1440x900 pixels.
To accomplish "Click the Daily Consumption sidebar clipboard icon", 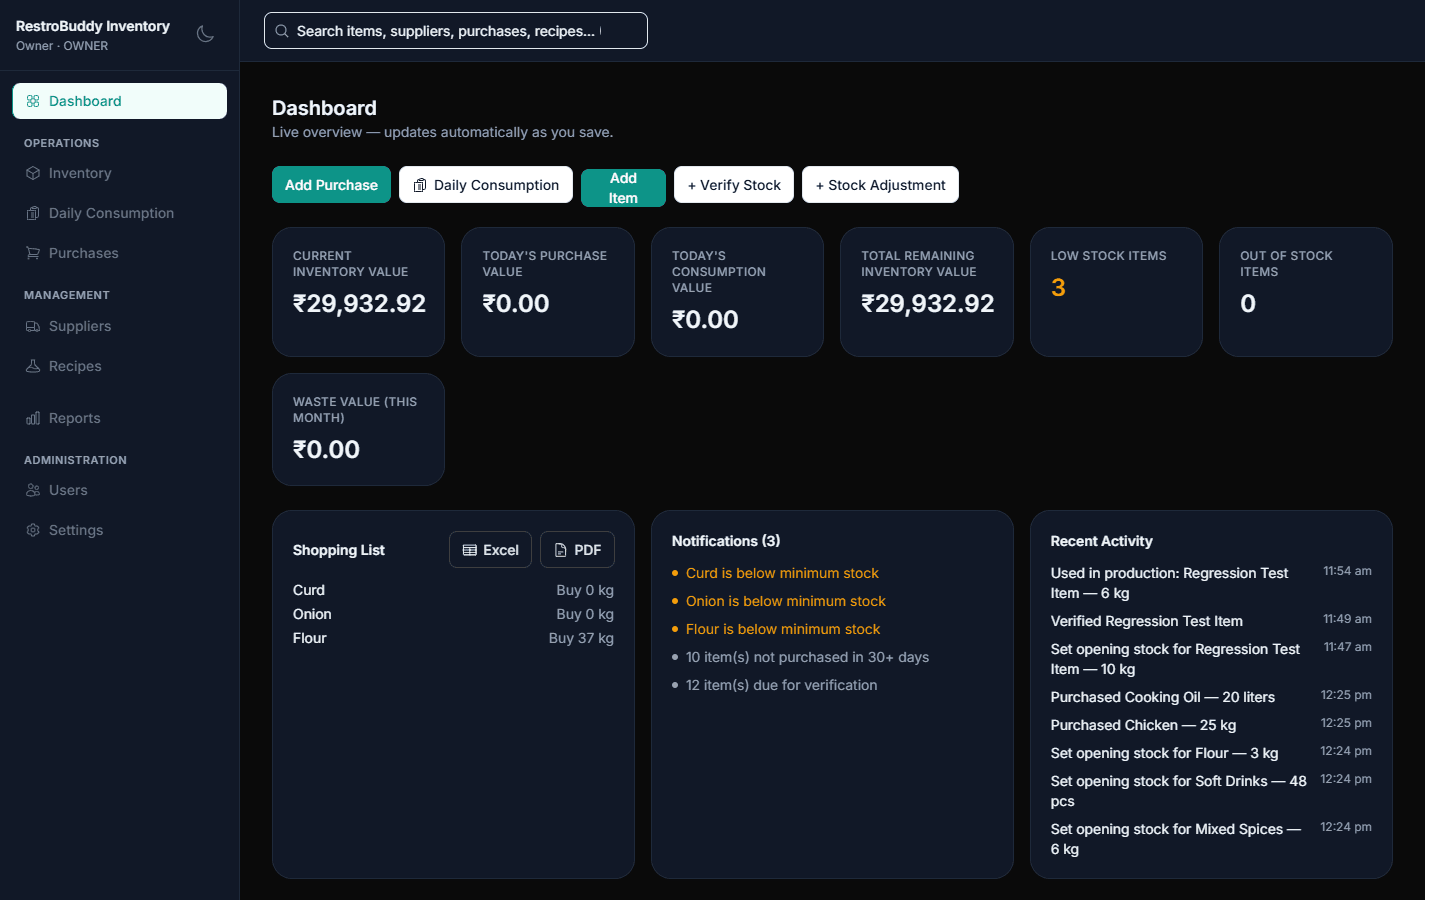I will (33, 213).
